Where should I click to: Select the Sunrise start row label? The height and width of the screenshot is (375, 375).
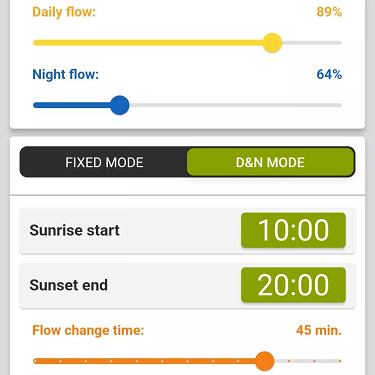tap(74, 230)
